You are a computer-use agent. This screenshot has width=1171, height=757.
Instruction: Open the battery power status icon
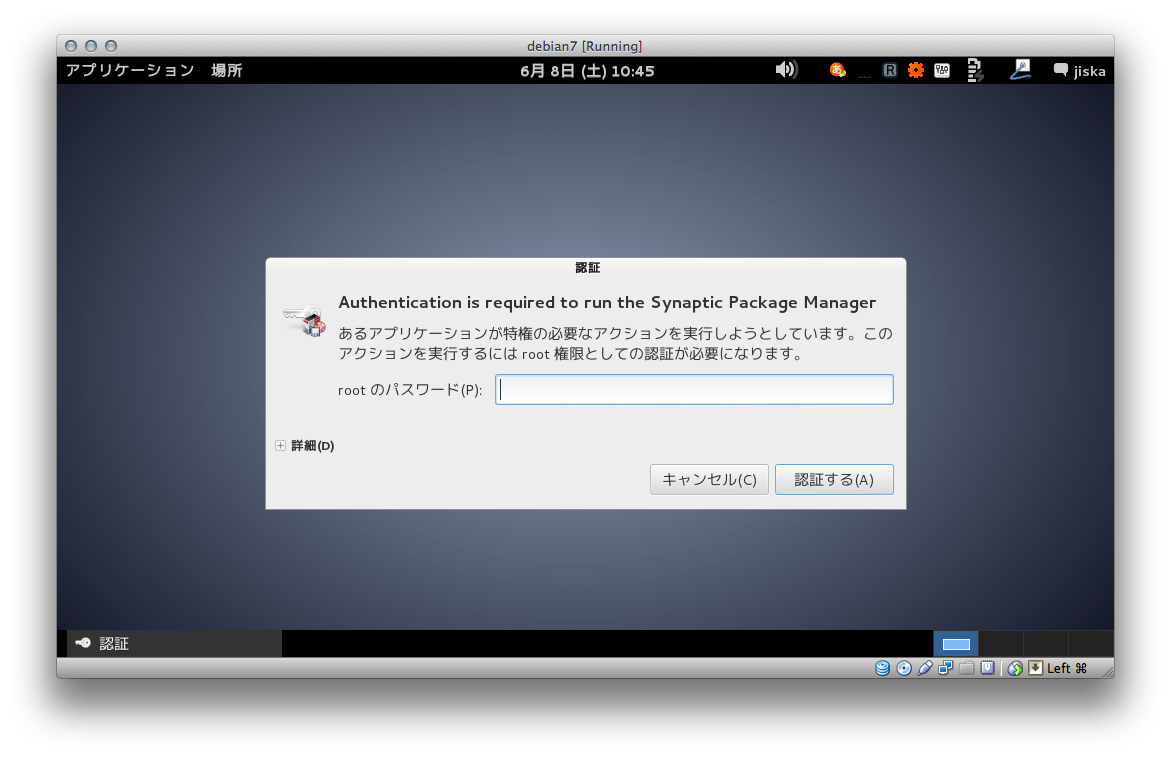pos(975,70)
